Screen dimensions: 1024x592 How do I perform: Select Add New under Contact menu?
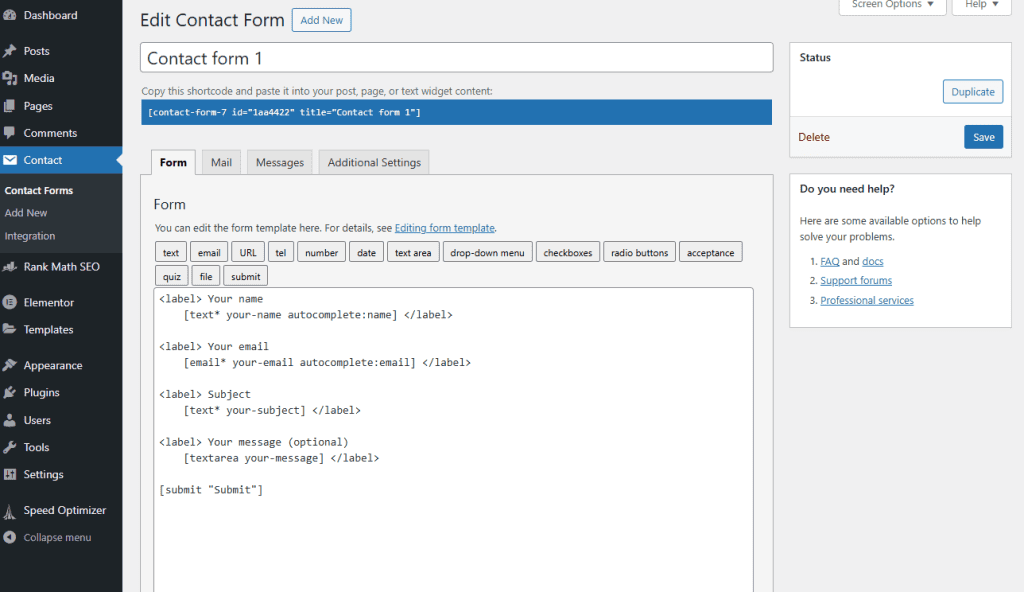coord(25,213)
